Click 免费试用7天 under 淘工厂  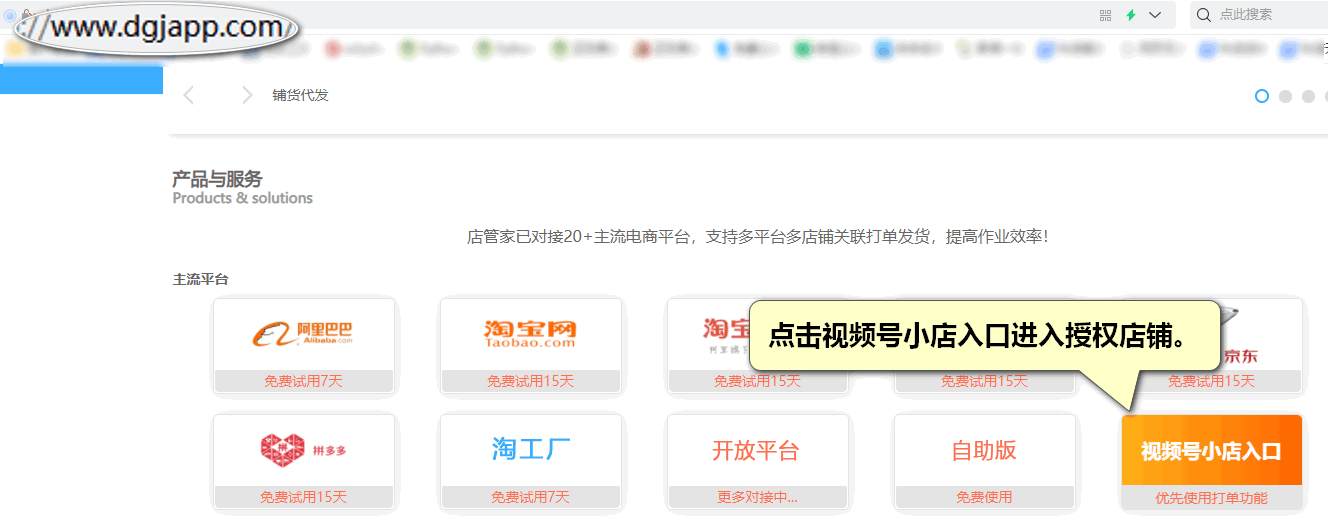point(530,497)
